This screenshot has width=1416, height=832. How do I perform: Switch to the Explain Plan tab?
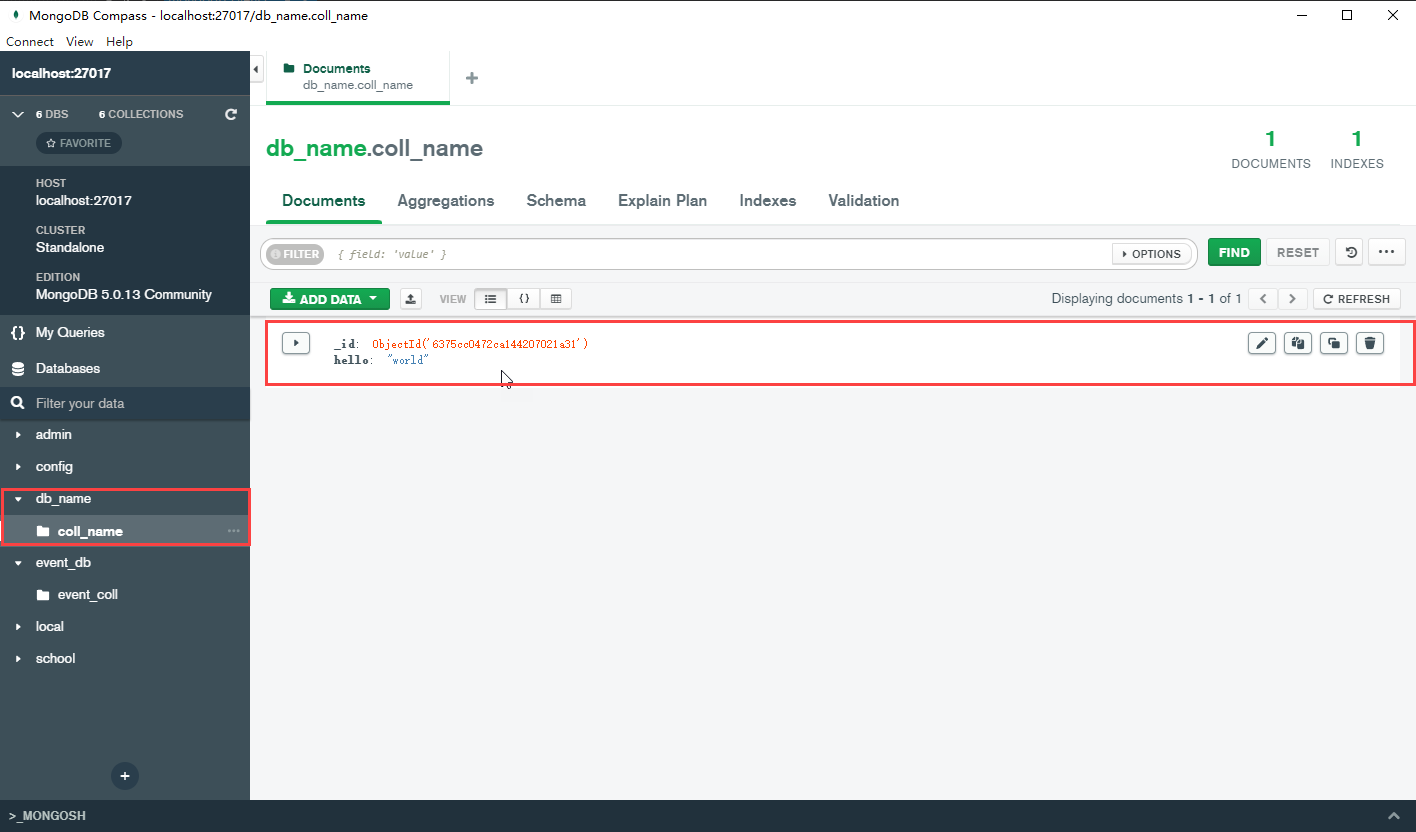[662, 201]
